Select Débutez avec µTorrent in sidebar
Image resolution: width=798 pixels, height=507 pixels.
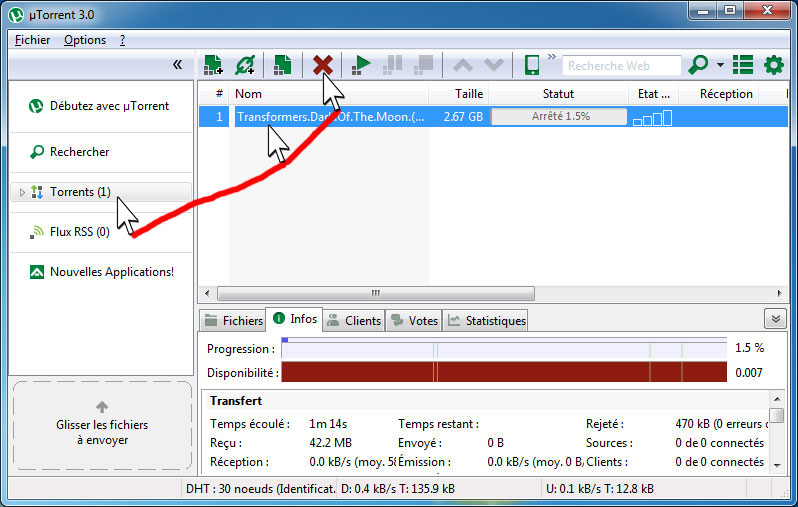[x=100, y=106]
